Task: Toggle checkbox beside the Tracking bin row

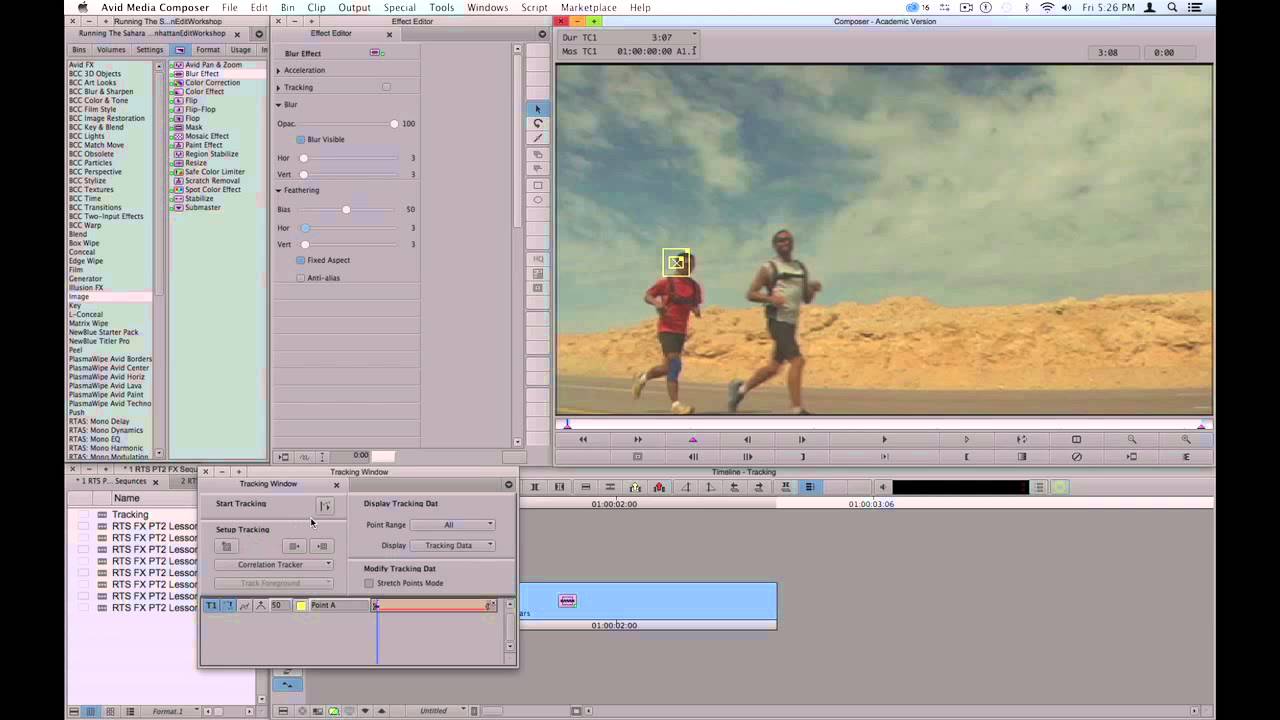Action: (84, 514)
